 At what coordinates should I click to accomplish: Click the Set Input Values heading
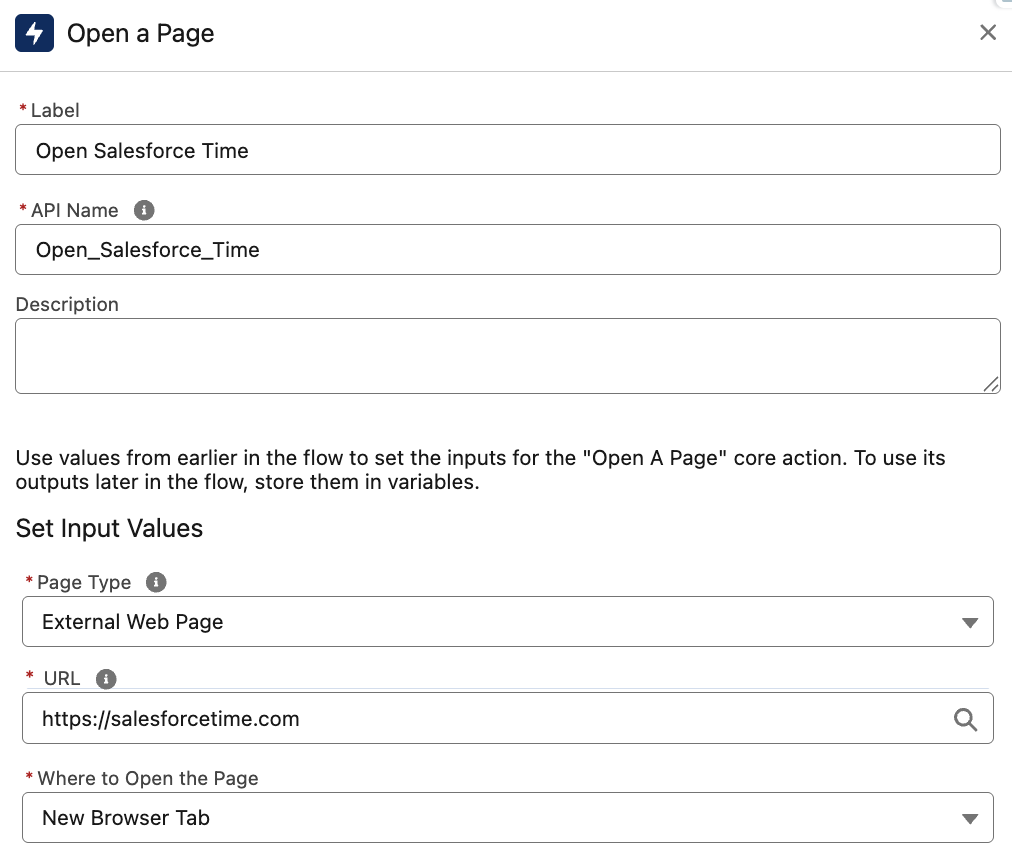click(x=109, y=528)
